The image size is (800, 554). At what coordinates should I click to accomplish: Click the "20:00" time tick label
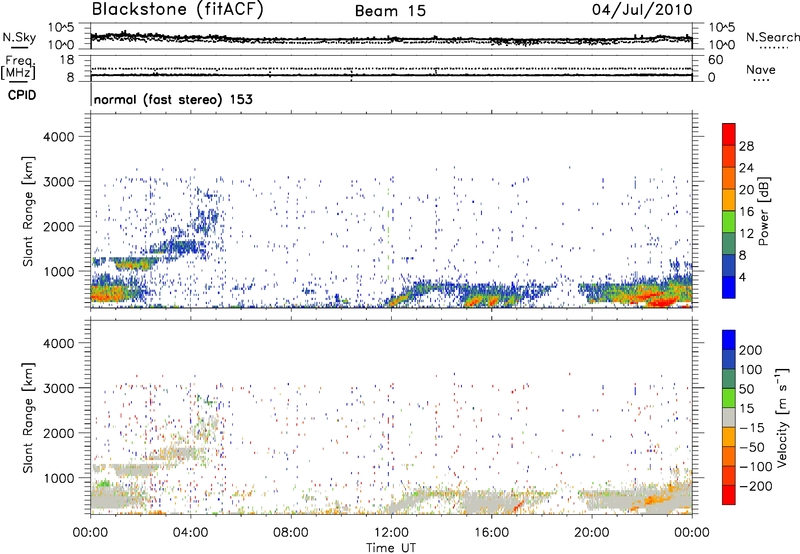(x=591, y=533)
